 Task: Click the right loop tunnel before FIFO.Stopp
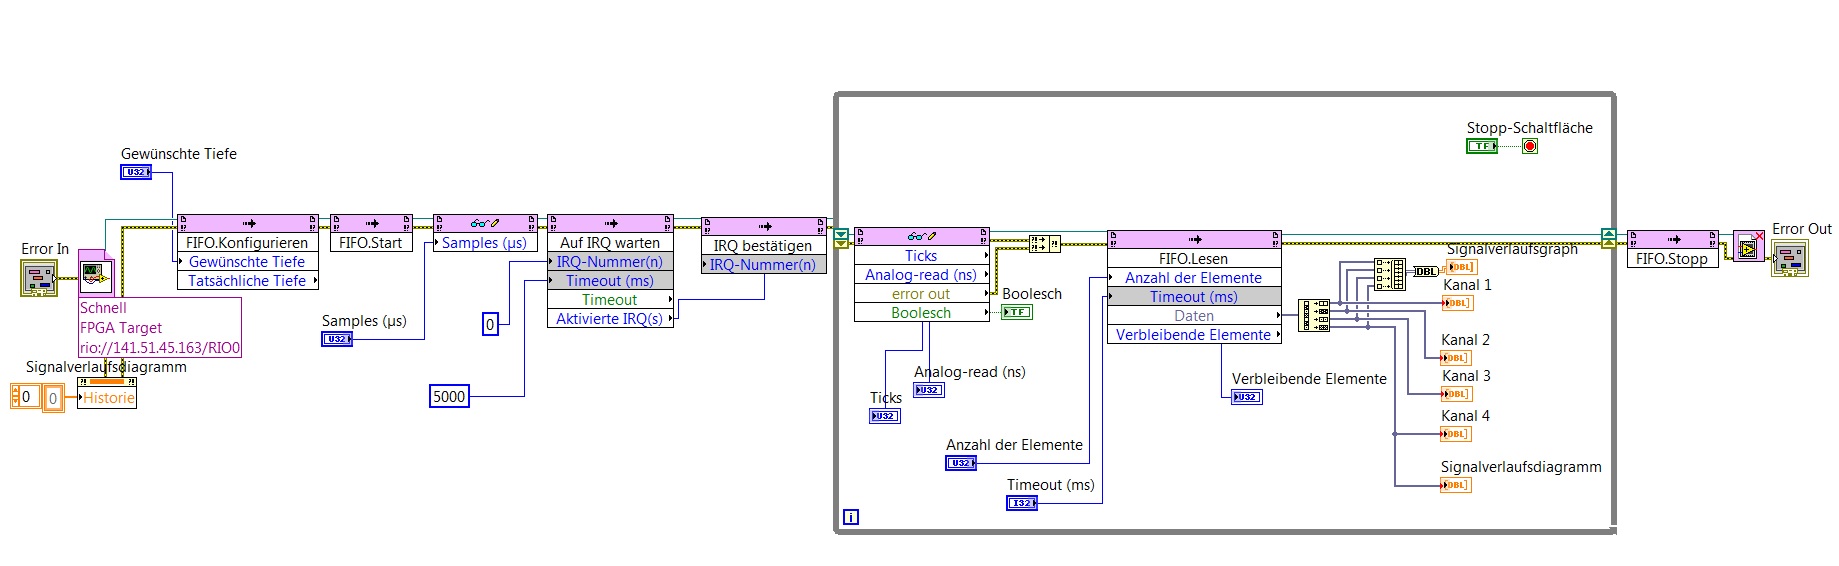(x=1608, y=238)
